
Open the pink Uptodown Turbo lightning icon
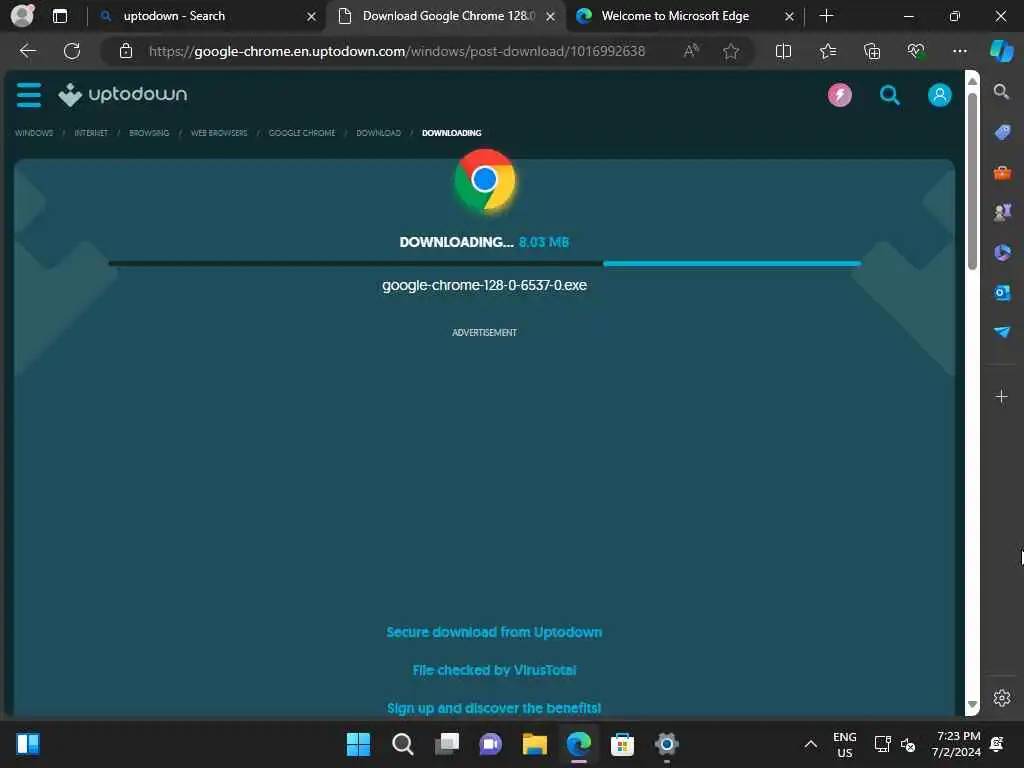(x=840, y=95)
